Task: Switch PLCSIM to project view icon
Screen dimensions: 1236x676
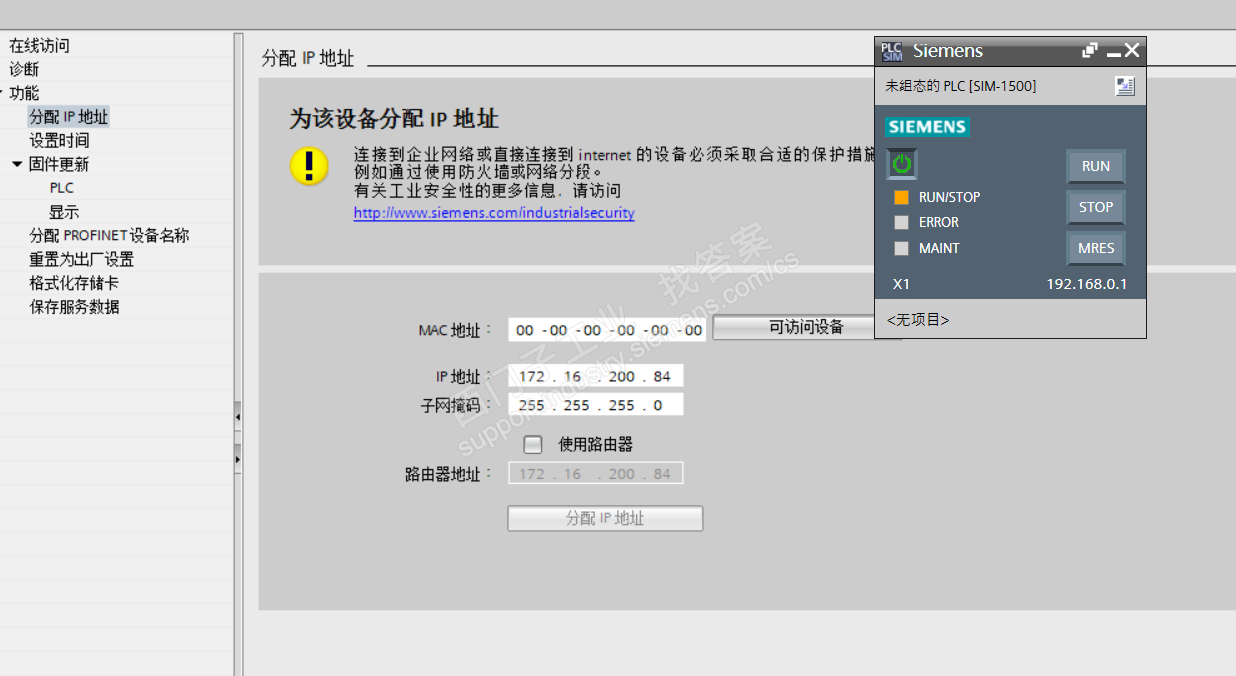Action: click(1125, 86)
